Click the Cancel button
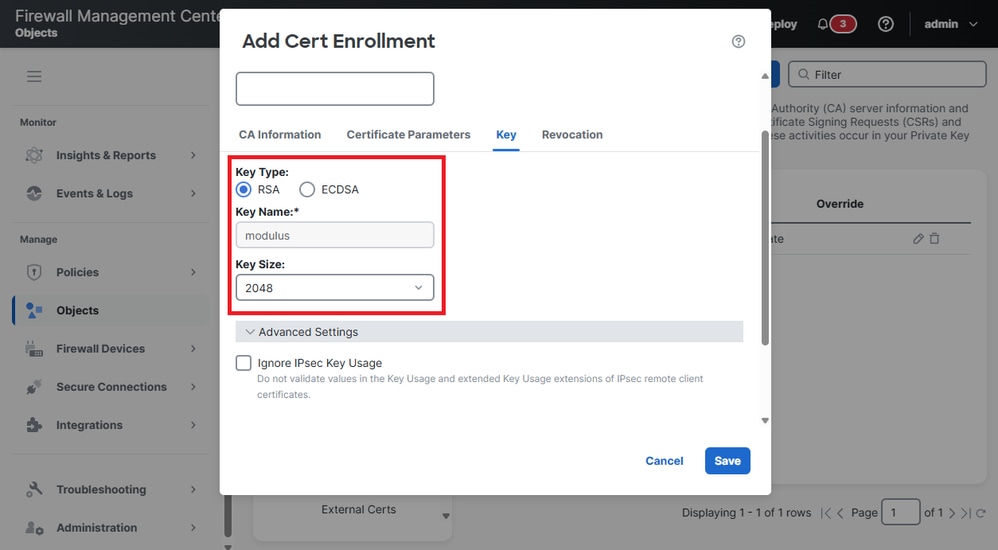Image resolution: width=998 pixels, height=550 pixels. 664,461
